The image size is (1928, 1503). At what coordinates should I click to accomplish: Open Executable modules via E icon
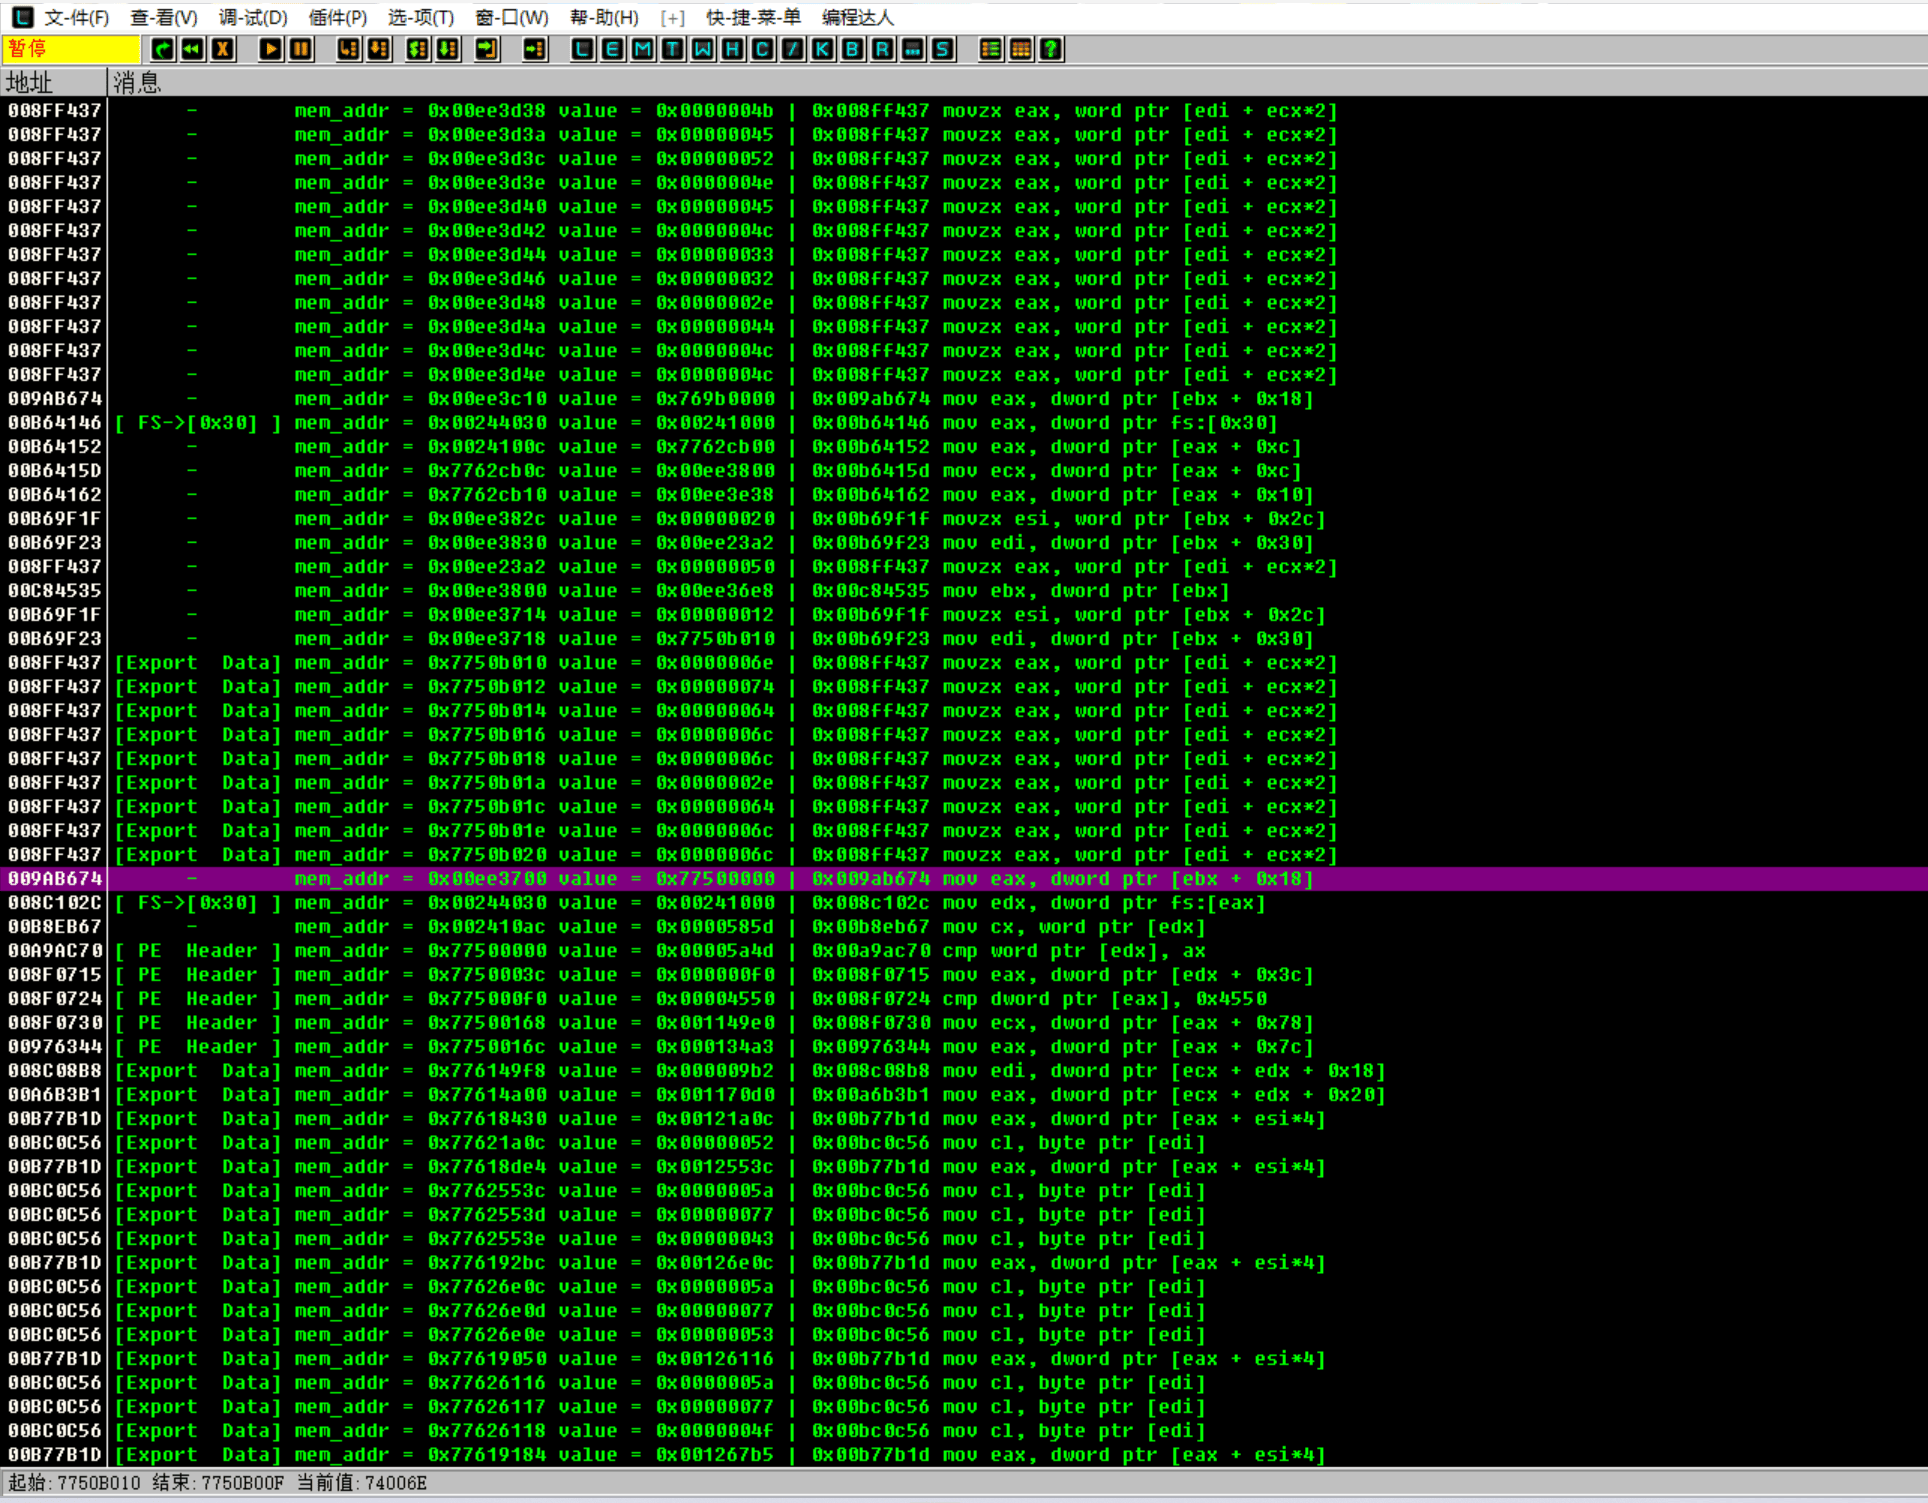click(613, 49)
